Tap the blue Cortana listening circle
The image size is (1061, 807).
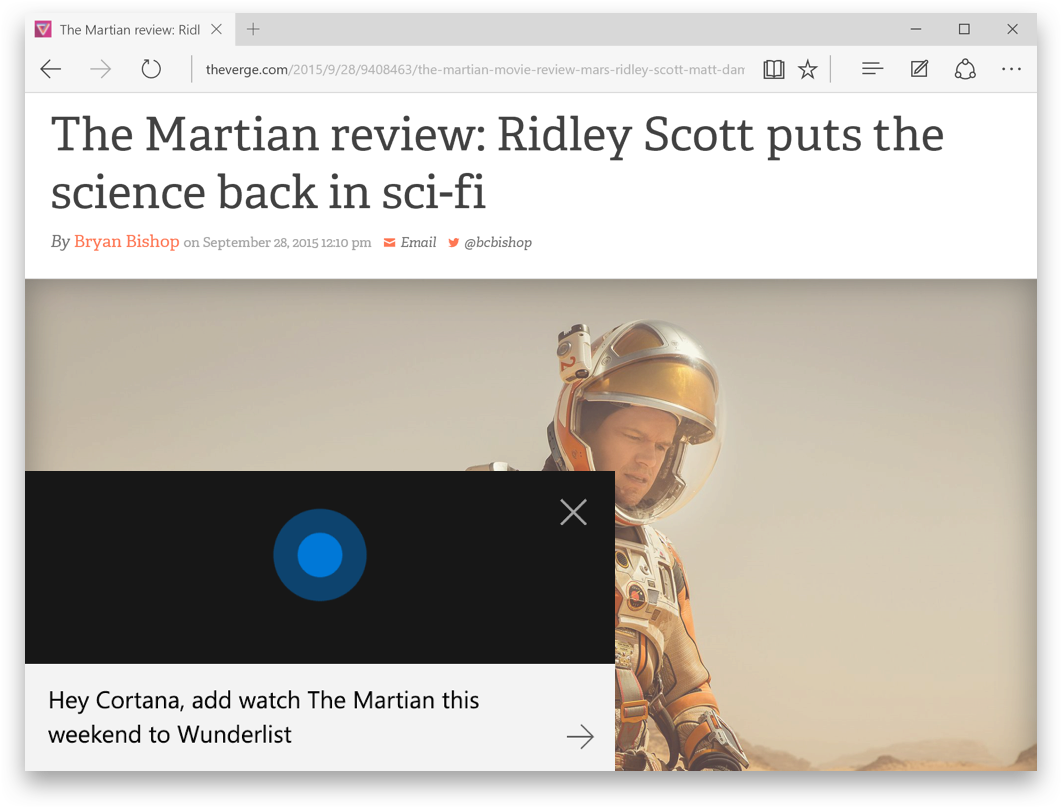319,555
